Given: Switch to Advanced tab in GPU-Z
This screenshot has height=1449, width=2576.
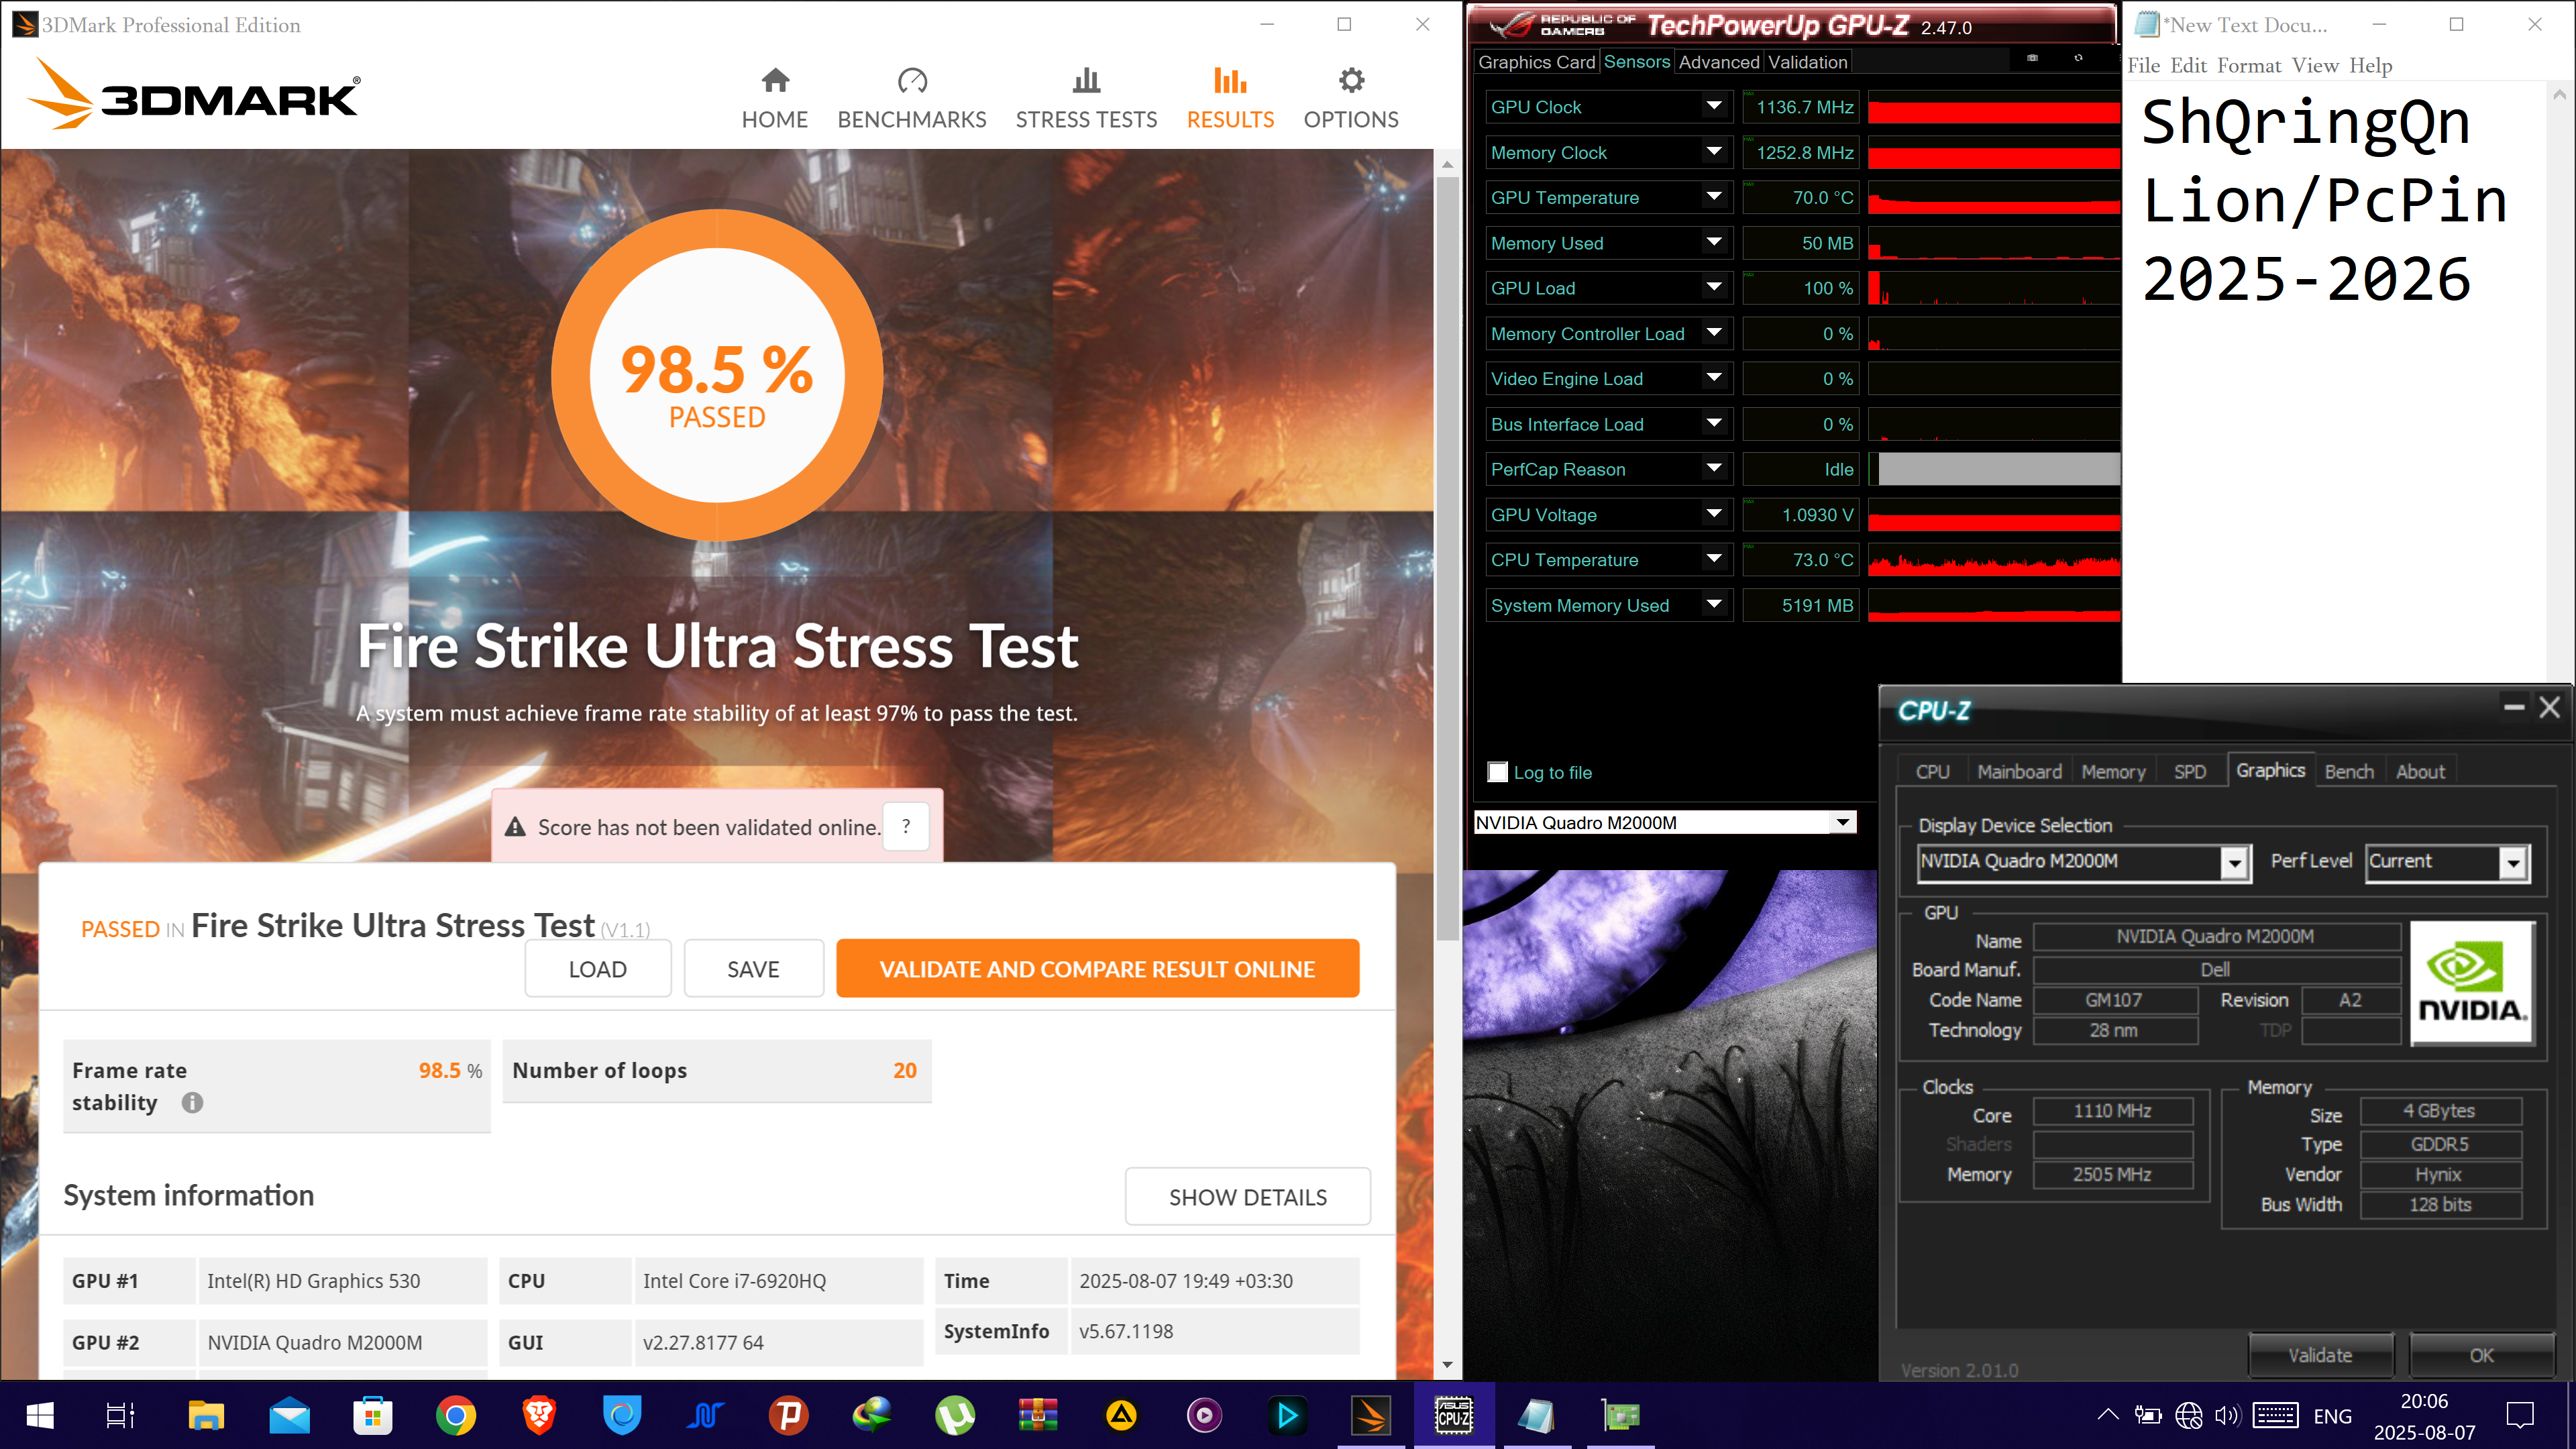Looking at the screenshot, I should [1718, 62].
